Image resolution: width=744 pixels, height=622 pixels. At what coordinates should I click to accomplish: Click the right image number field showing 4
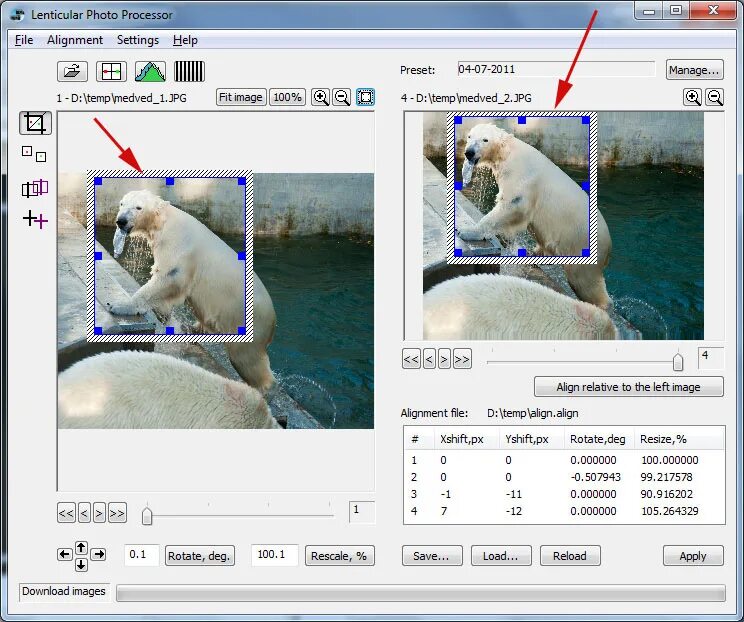pos(711,358)
